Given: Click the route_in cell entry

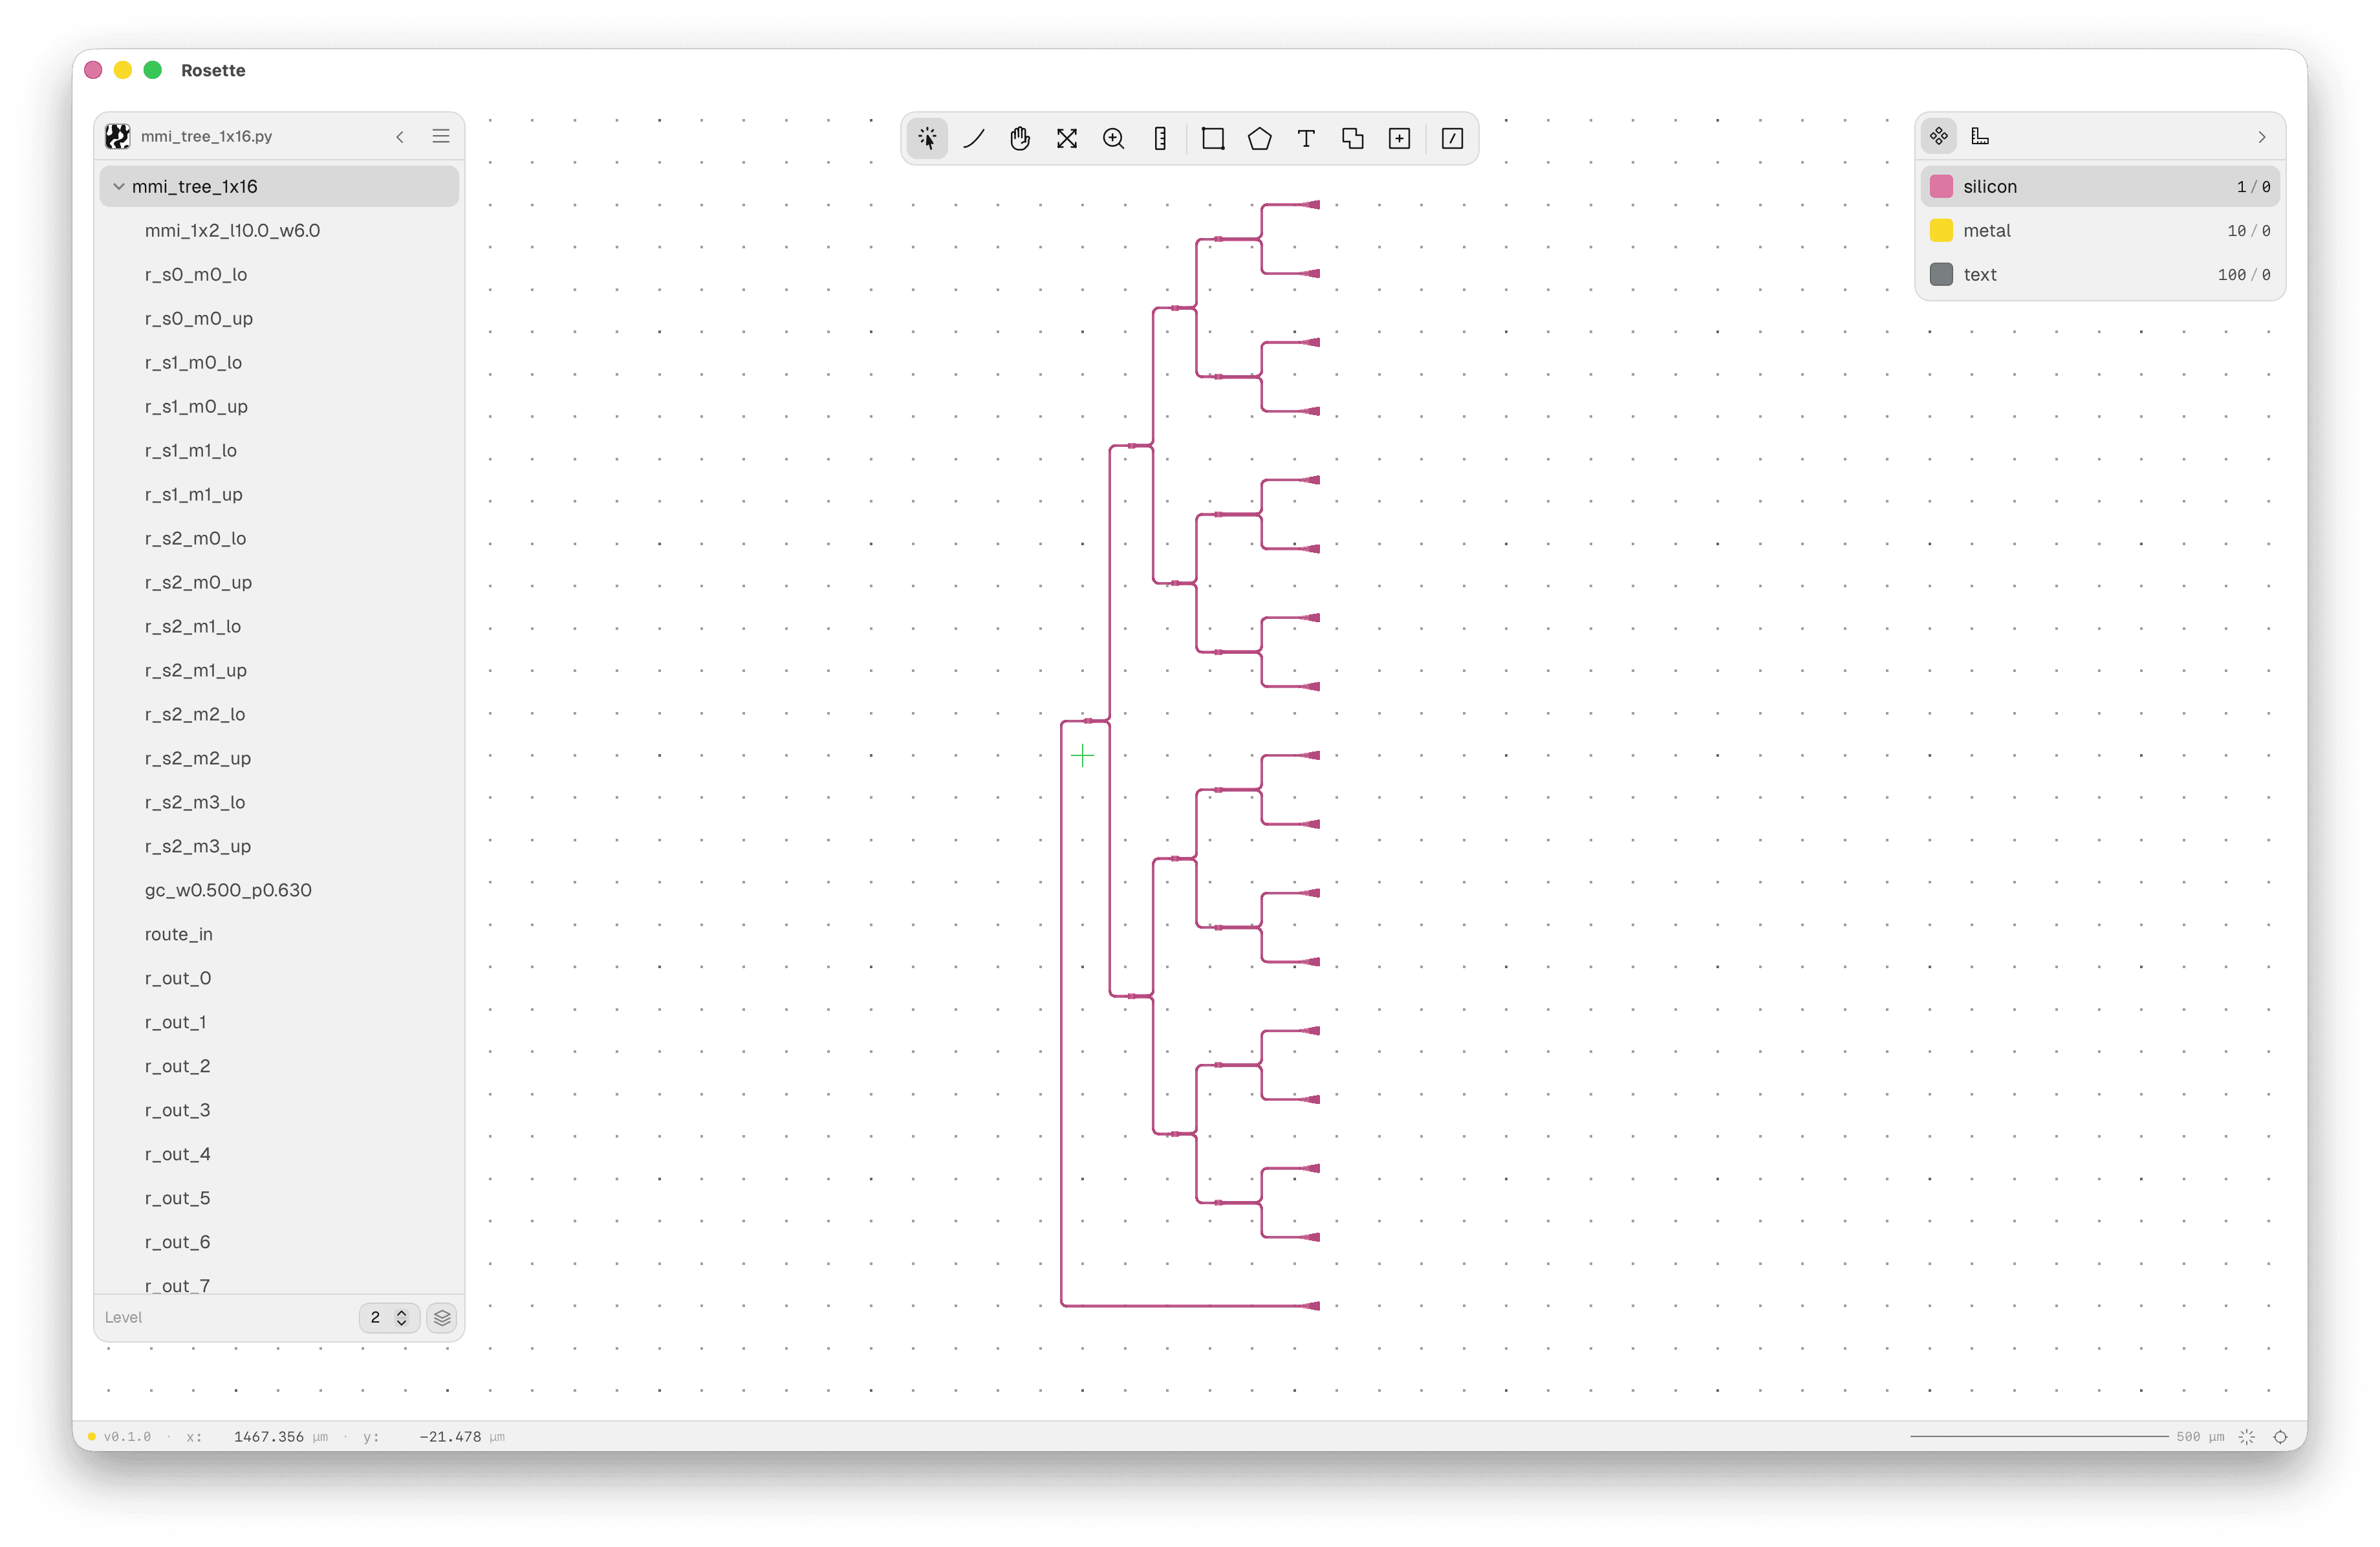Looking at the screenshot, I should coord(179,933).
